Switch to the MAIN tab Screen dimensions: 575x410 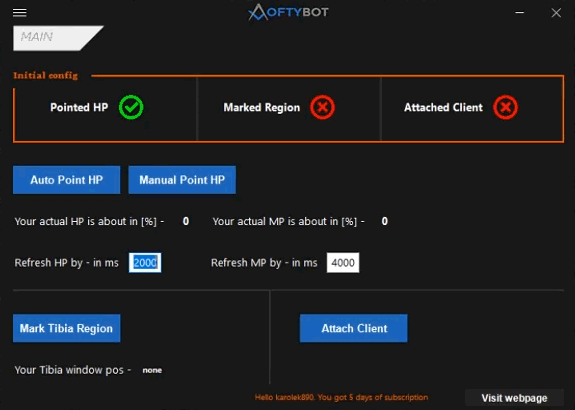58,38
